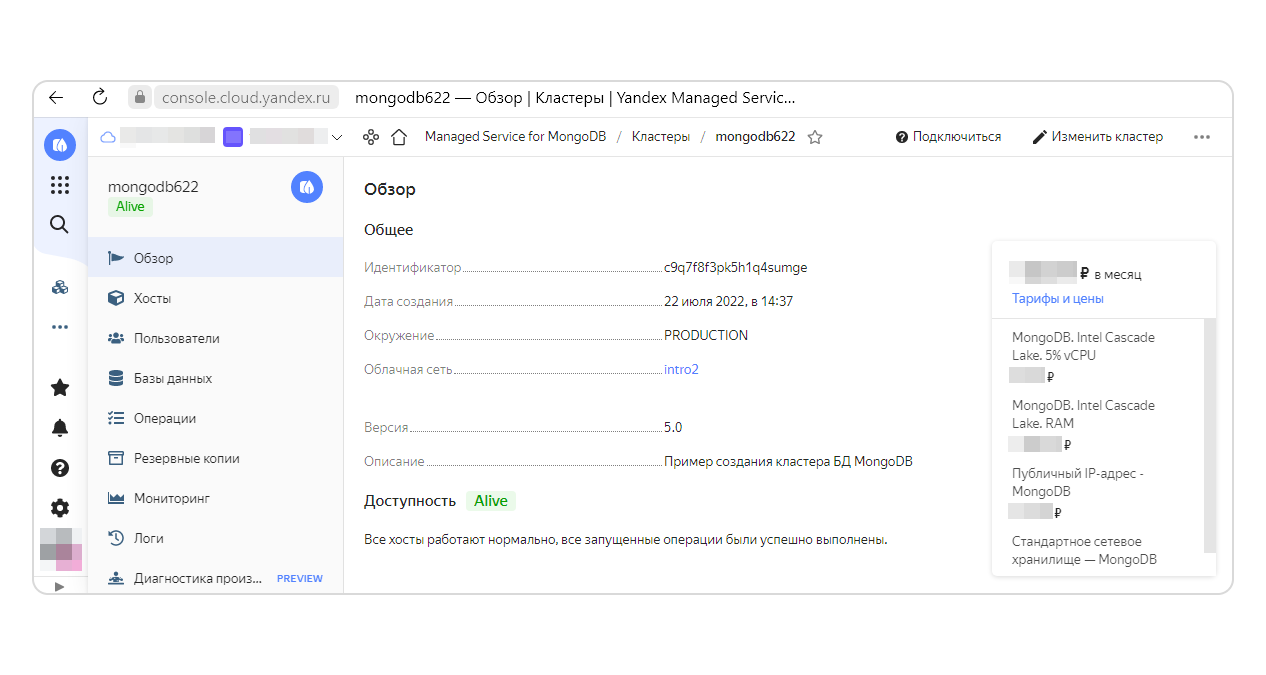Go back with the browser back arrow
Viewport: 1266px width, 675px height.
56,98
